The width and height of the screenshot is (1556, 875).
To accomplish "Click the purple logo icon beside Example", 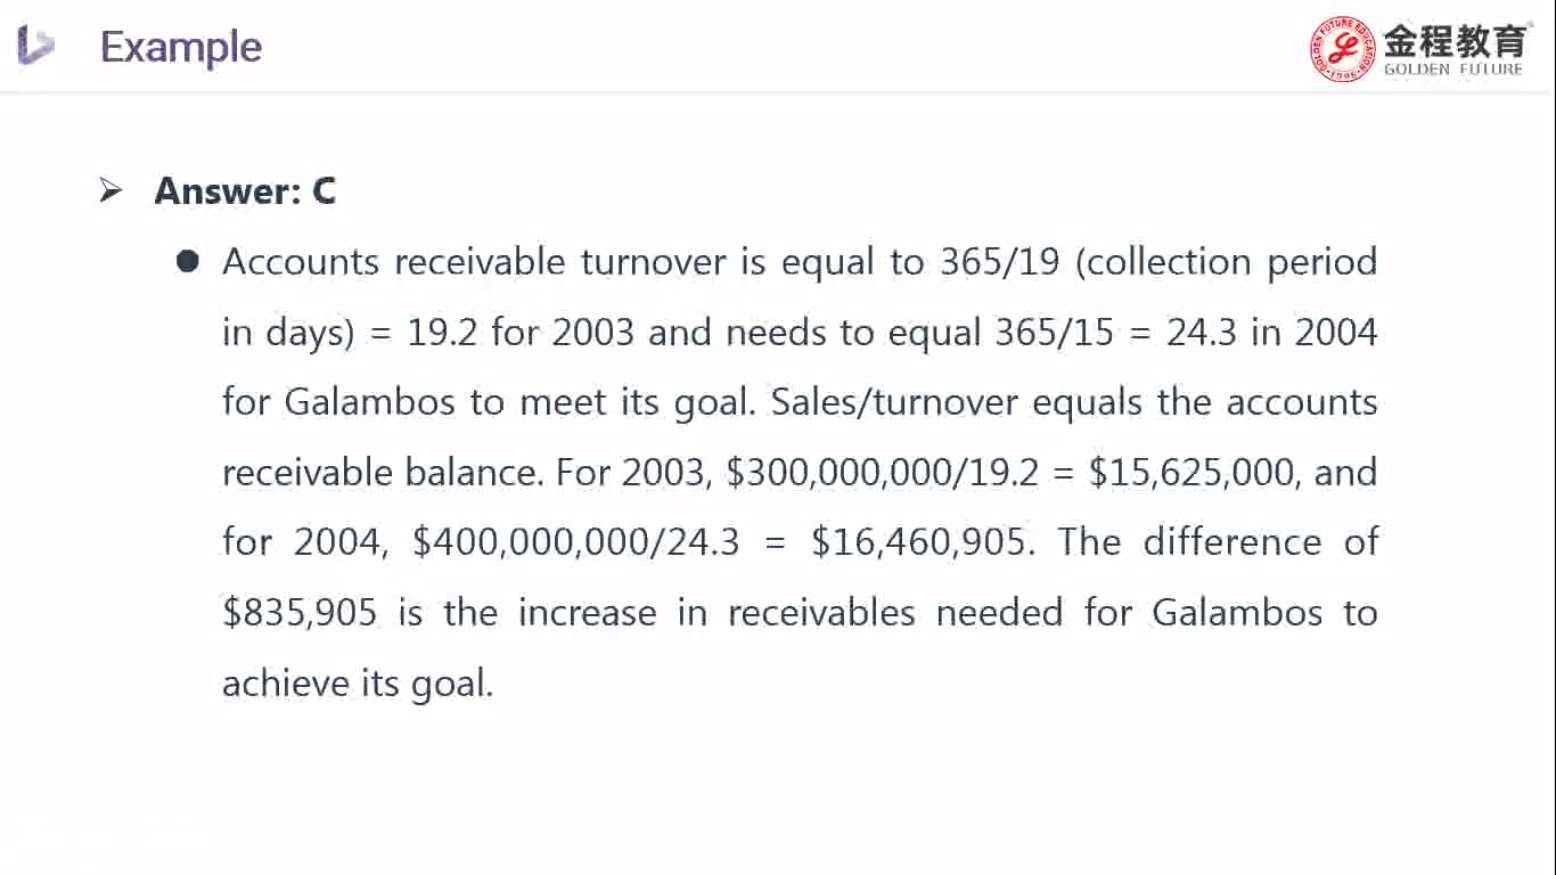I will [x=35, y=45].
